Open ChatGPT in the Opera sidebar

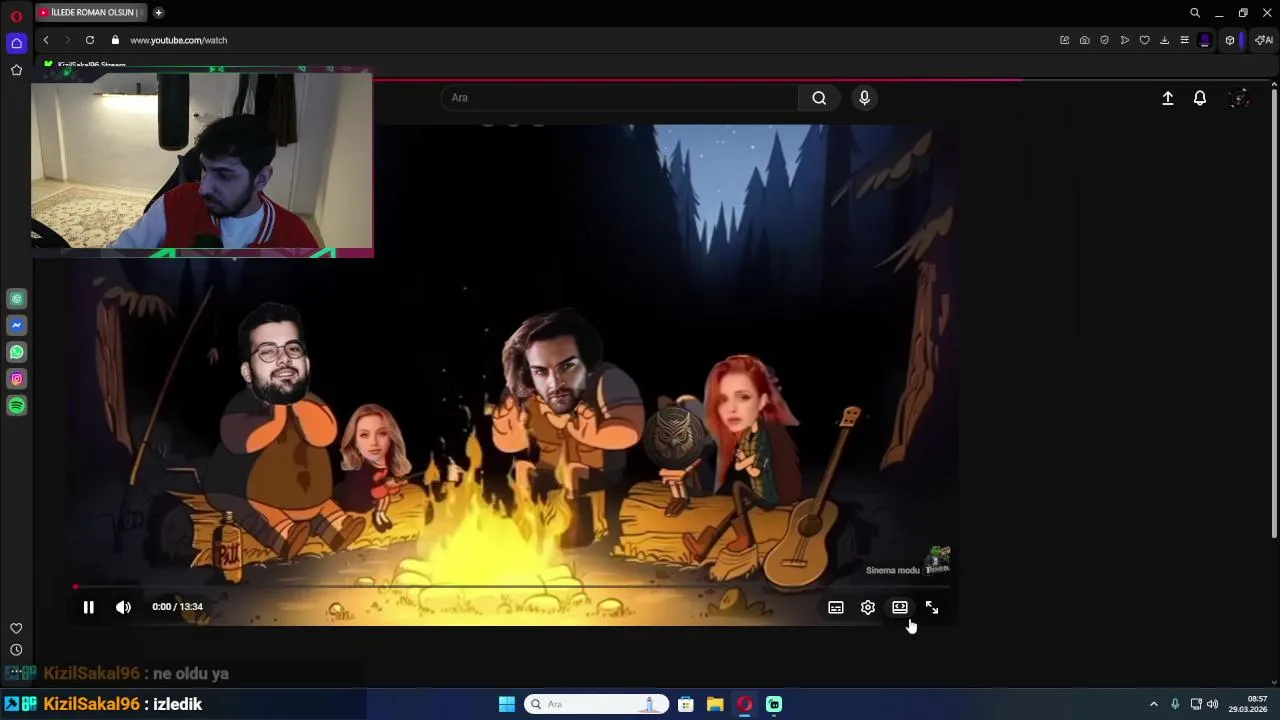(16, 299)
